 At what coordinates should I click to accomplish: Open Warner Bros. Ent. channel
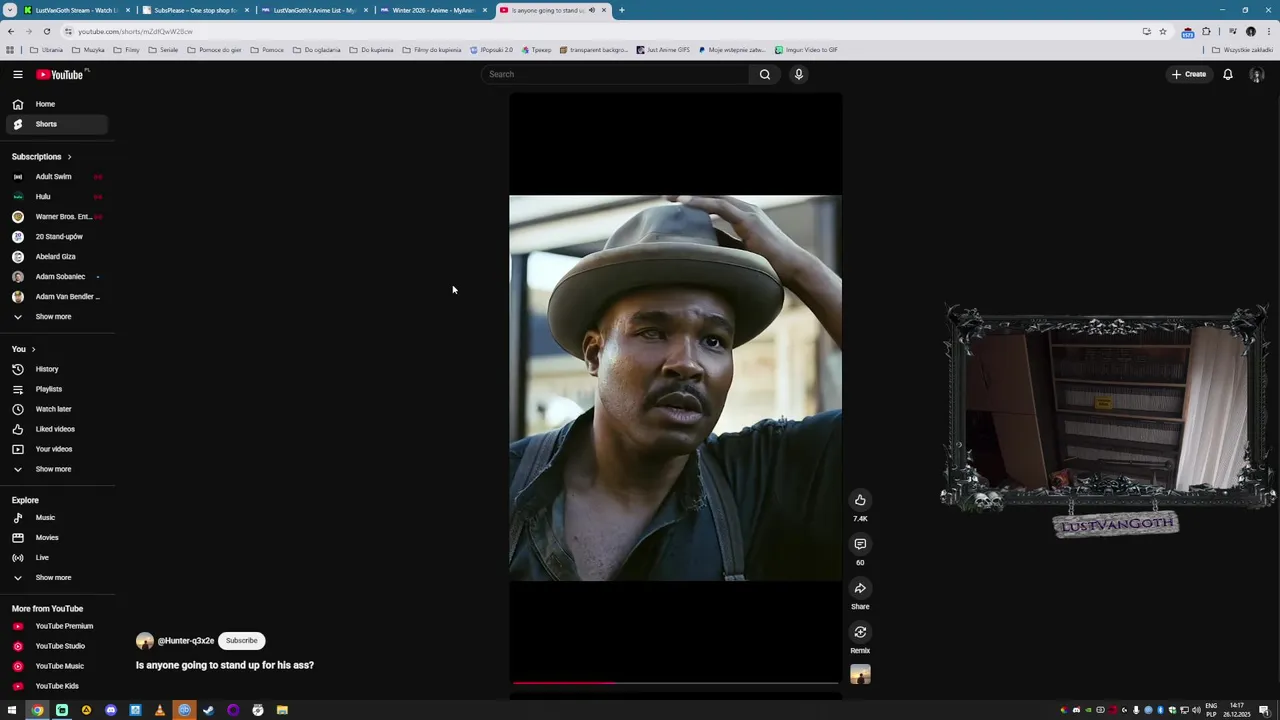[57, 217]
